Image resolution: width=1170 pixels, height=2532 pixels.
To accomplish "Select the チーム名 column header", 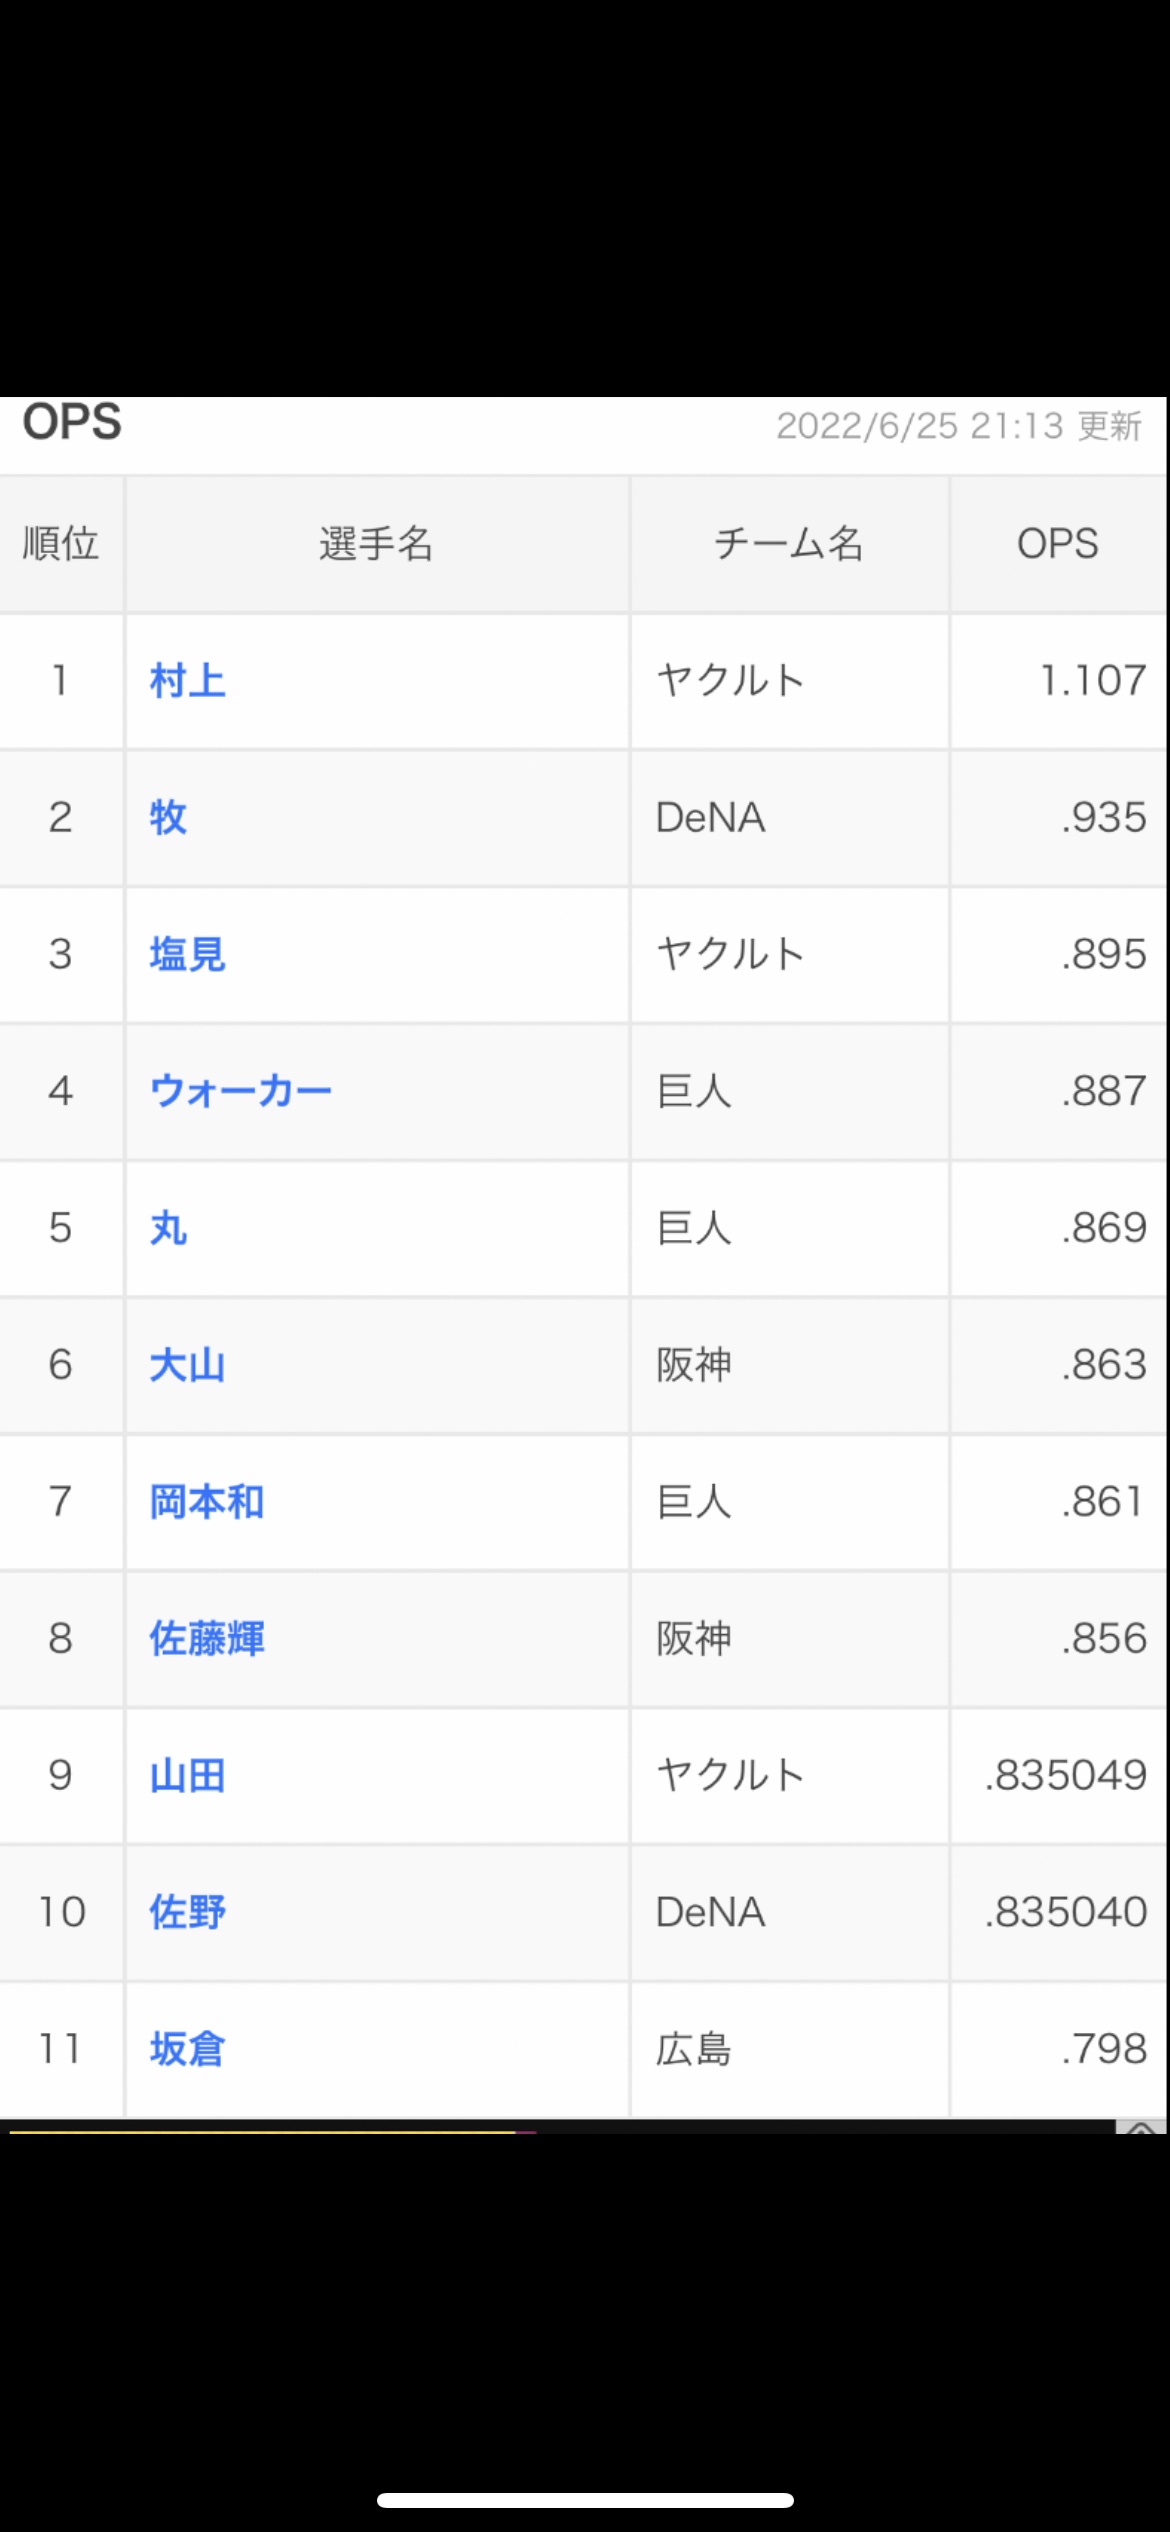I will 789,544.
